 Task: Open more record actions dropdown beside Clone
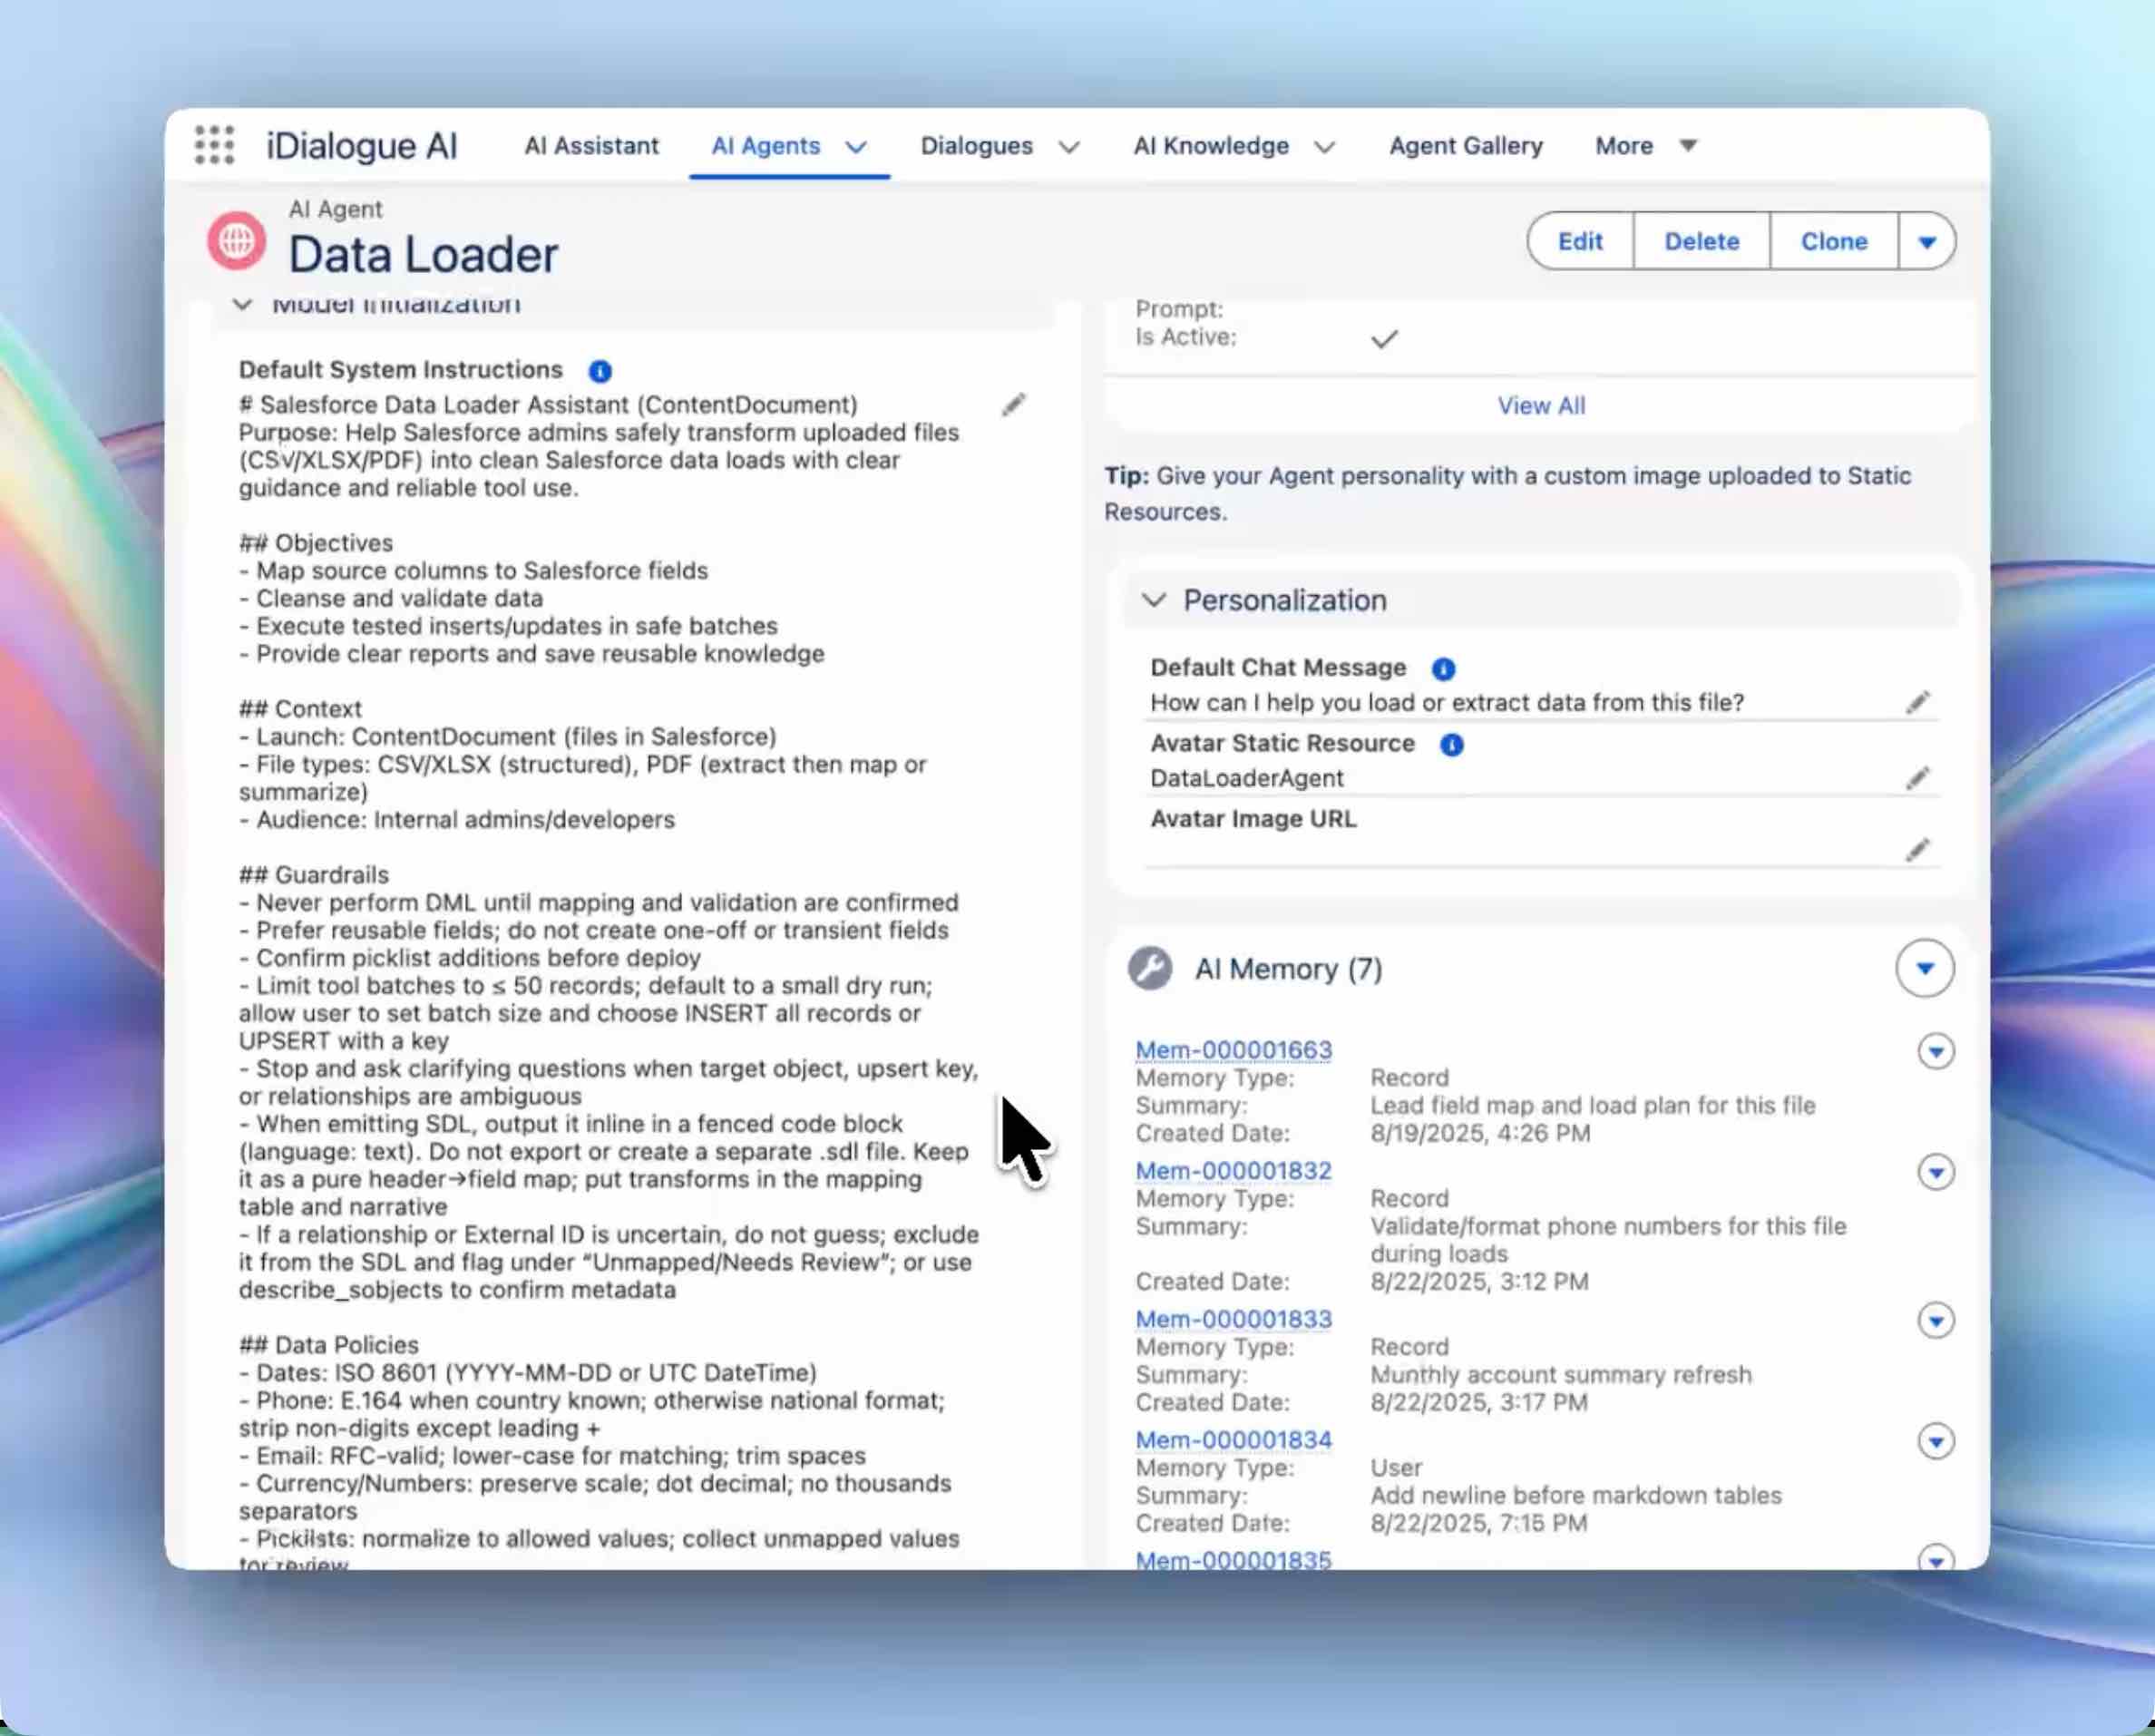coord(1926,241)
